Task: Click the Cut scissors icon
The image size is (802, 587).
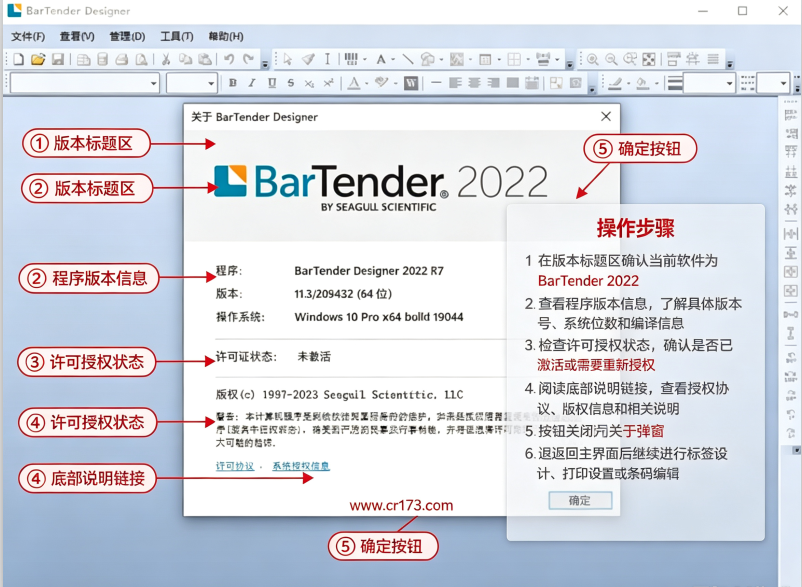Action: (166, 59)
